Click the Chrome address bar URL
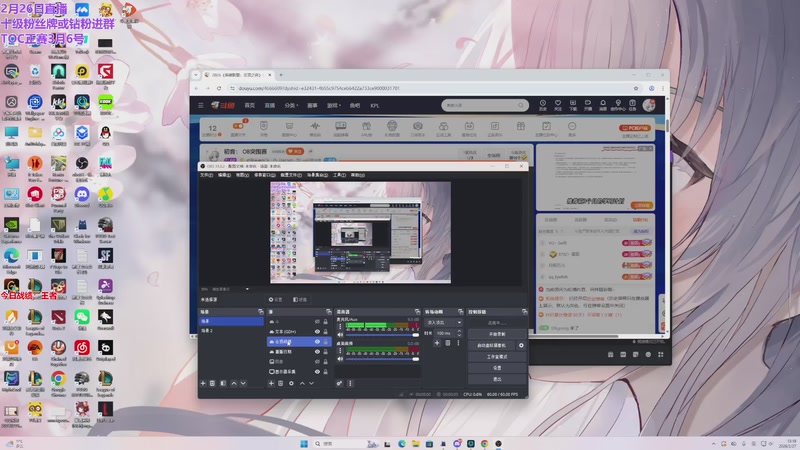Image resolution: width=800 pixels, height=450 pixels. pyautogui.click(x=319, y=88)
